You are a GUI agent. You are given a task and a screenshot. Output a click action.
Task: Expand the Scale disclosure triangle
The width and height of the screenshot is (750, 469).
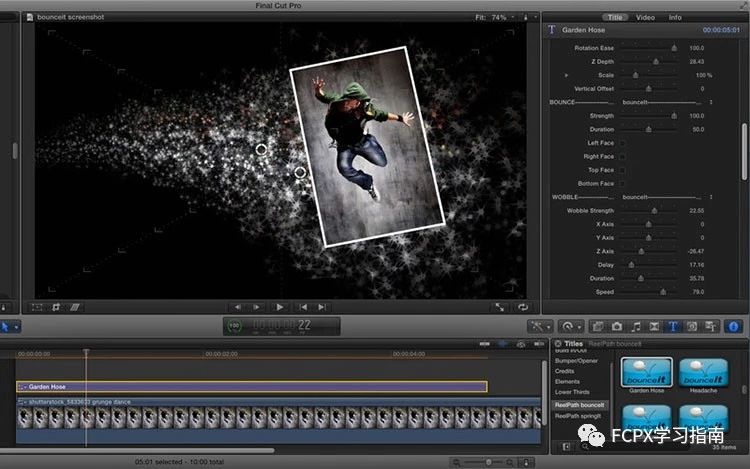[566, 75]
